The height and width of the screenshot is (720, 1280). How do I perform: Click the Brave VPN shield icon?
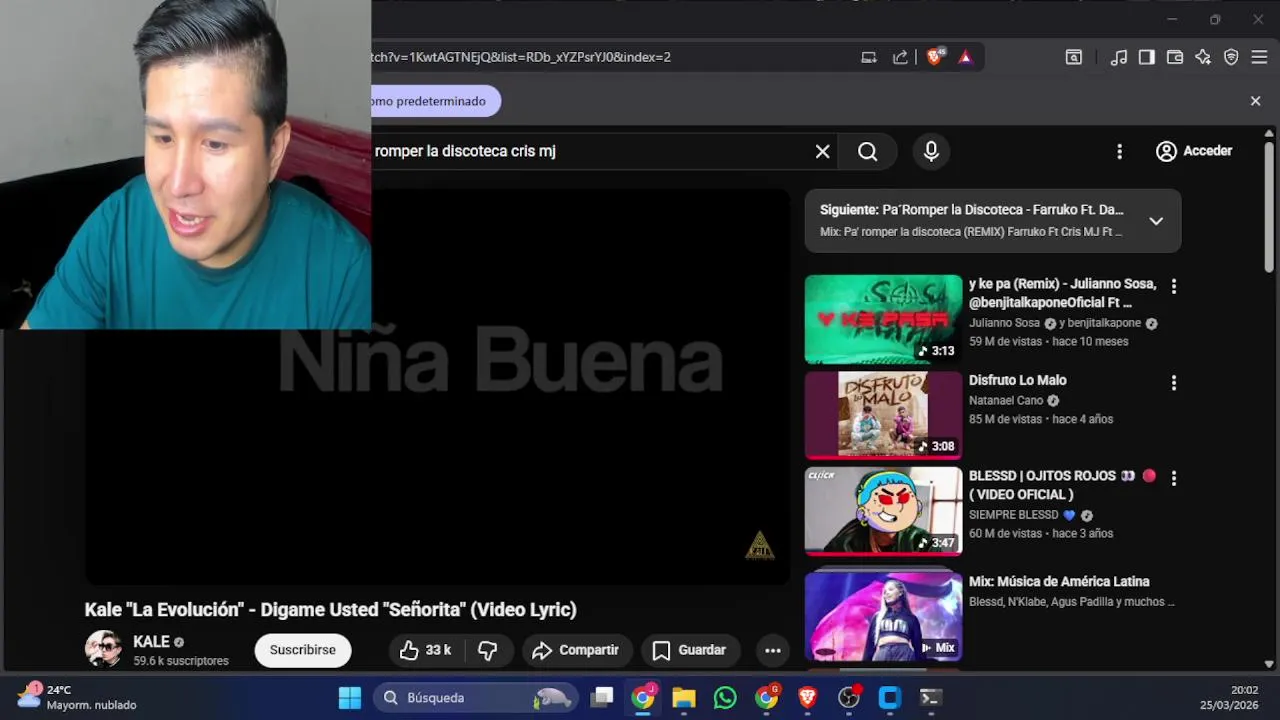pos(1231,57)
